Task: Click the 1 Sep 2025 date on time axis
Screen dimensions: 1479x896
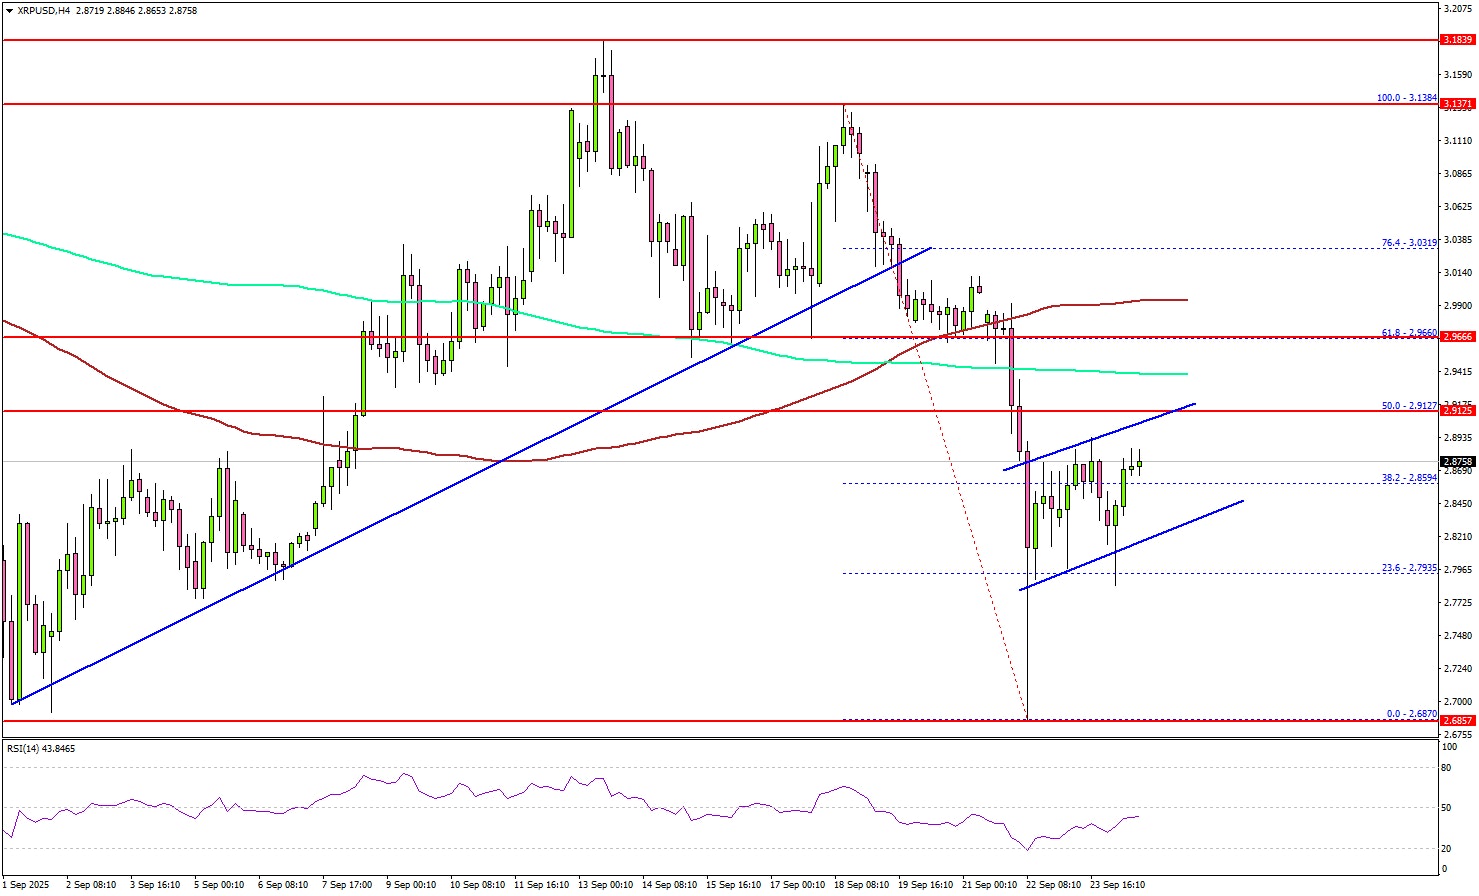Action: tap(25, 885)
